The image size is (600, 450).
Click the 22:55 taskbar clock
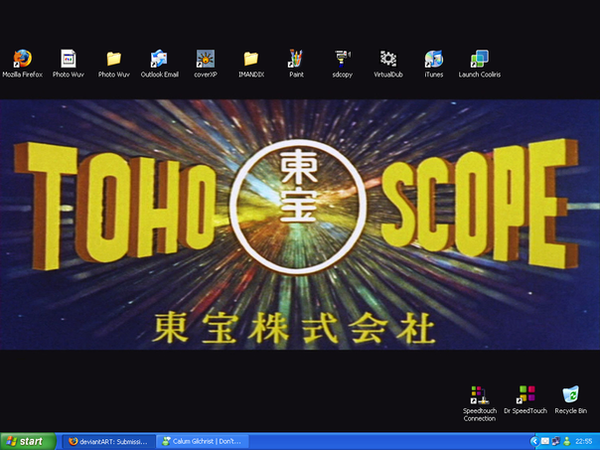coord(584,442)
